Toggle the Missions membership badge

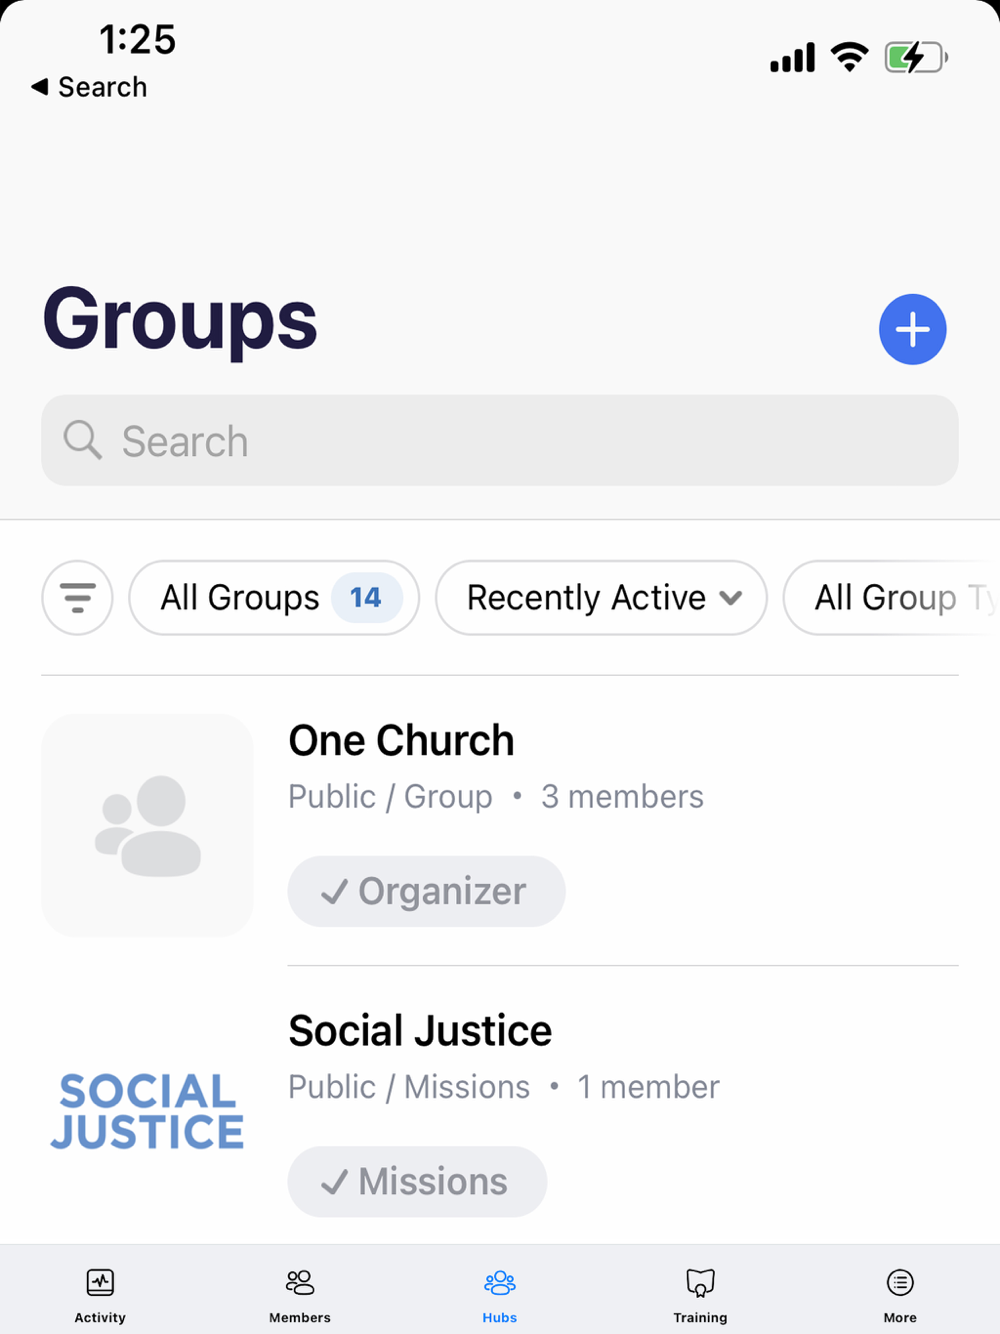(x=417, y=1181)
